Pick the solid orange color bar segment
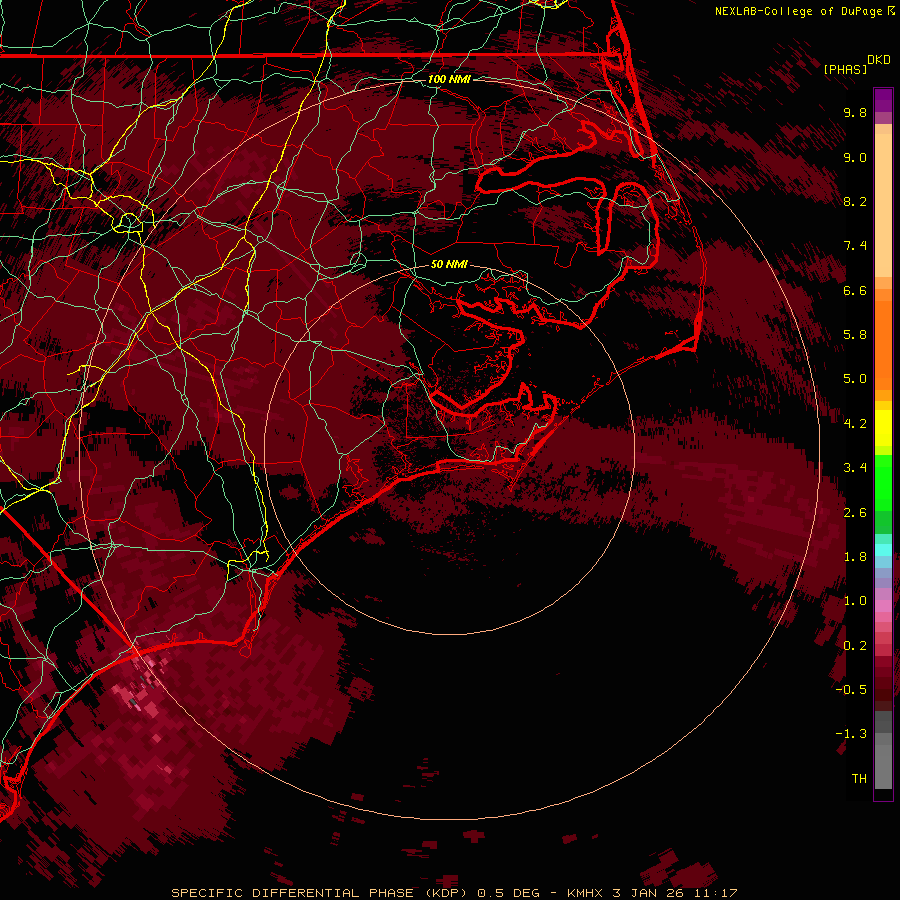Viewport: 900px width, 900px height. (x=883, y=345)
